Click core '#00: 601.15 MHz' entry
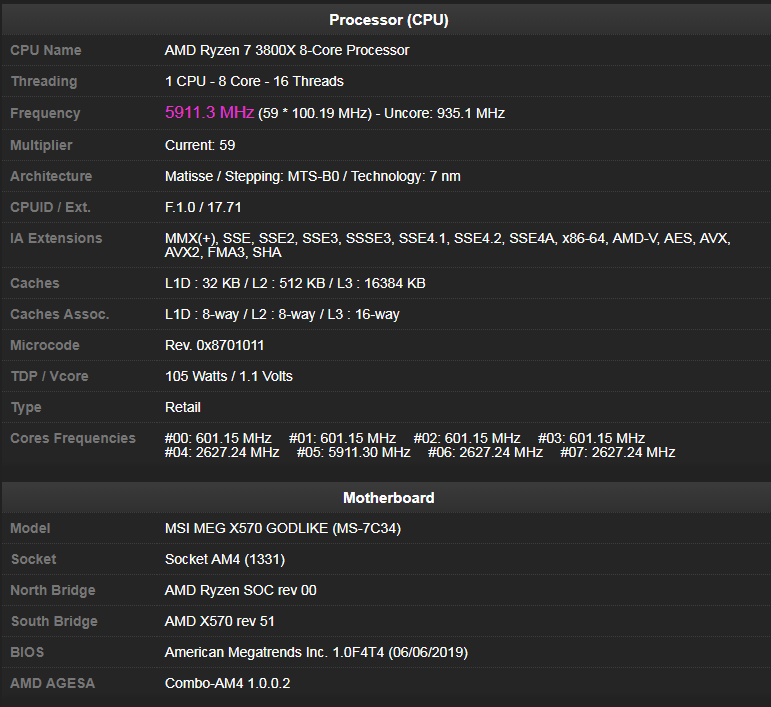The width and height of the screenshot is (771, 707). tap(218, 438)
